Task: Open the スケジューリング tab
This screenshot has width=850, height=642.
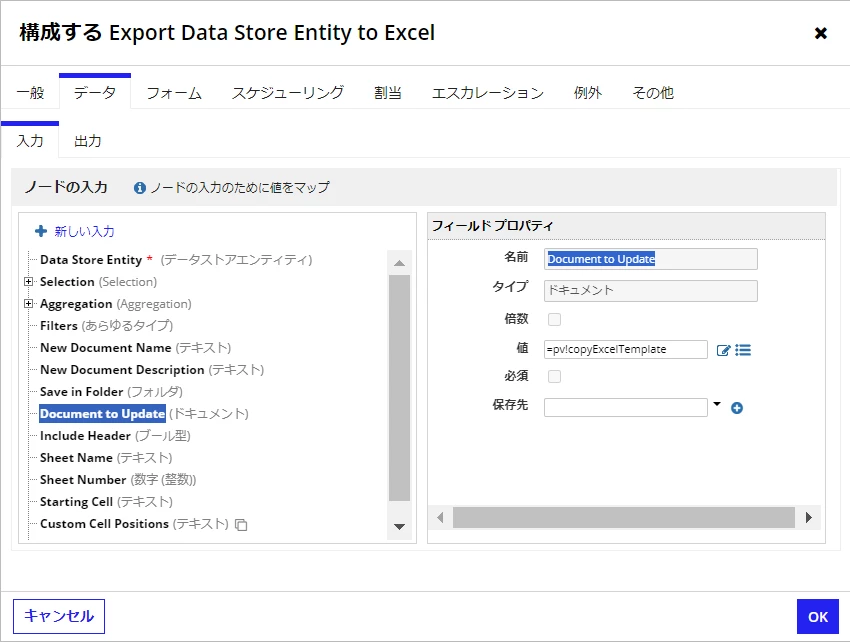Action: tap(288, 93)
